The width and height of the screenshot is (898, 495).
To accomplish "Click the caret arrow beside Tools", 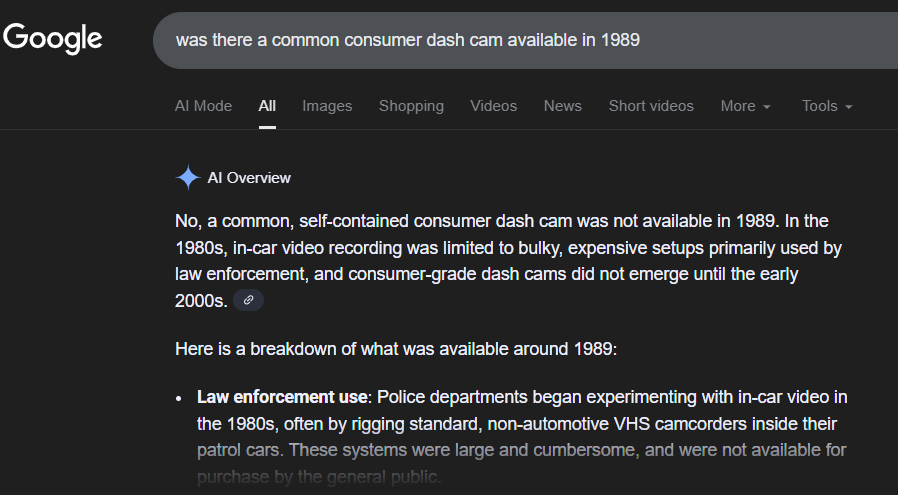I will click(x=848, y=107).
